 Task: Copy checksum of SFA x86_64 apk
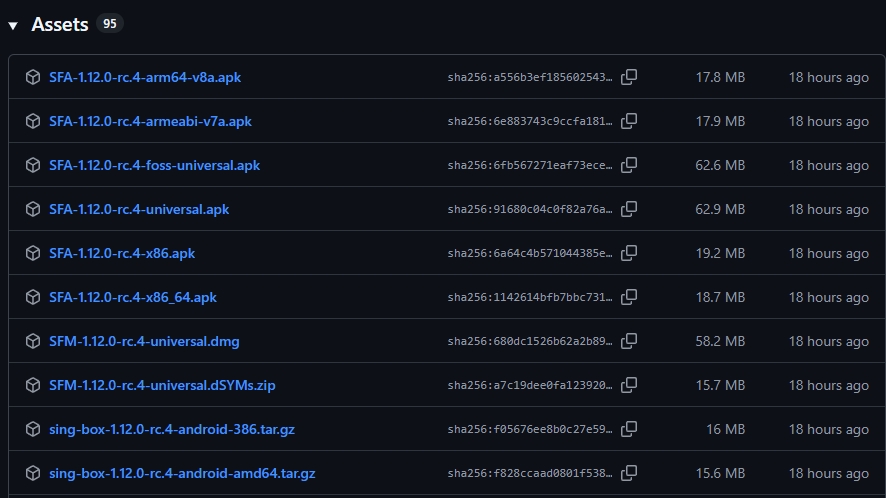click(x=629, y=297)
